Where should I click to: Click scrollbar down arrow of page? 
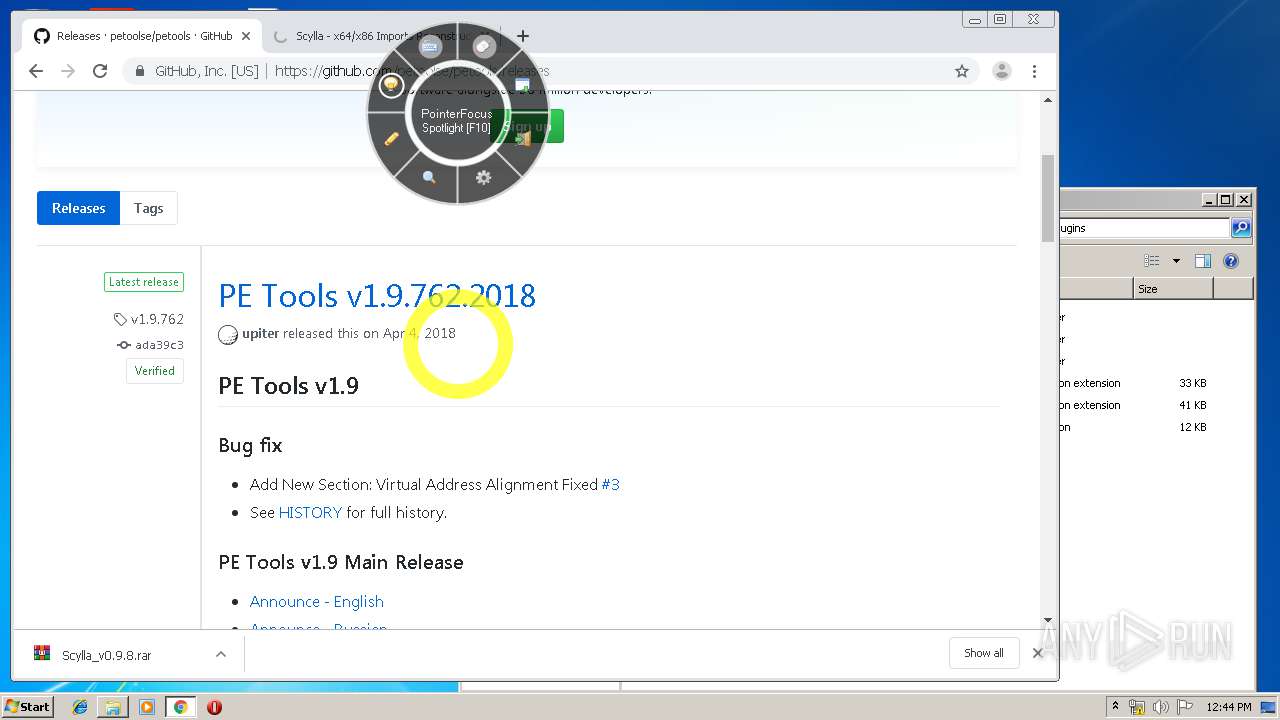(x=1048, y=620)
